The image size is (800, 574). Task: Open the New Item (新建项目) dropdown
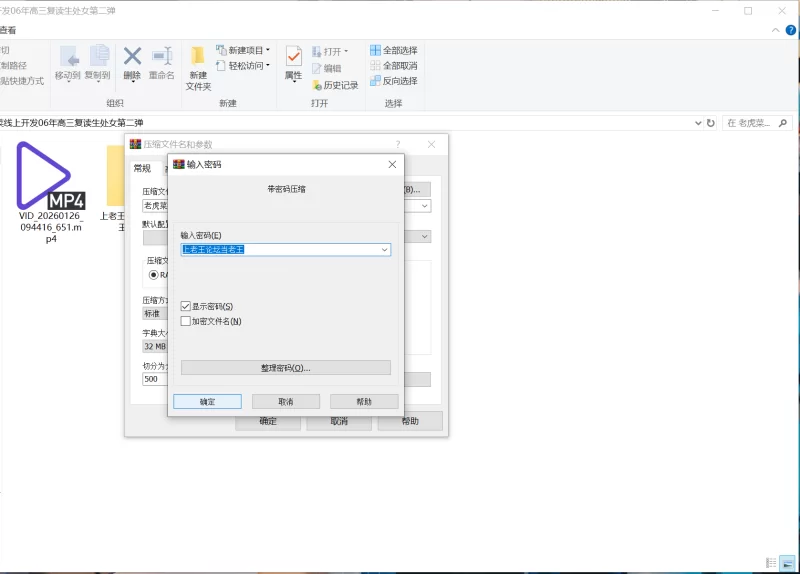[243, 50]
